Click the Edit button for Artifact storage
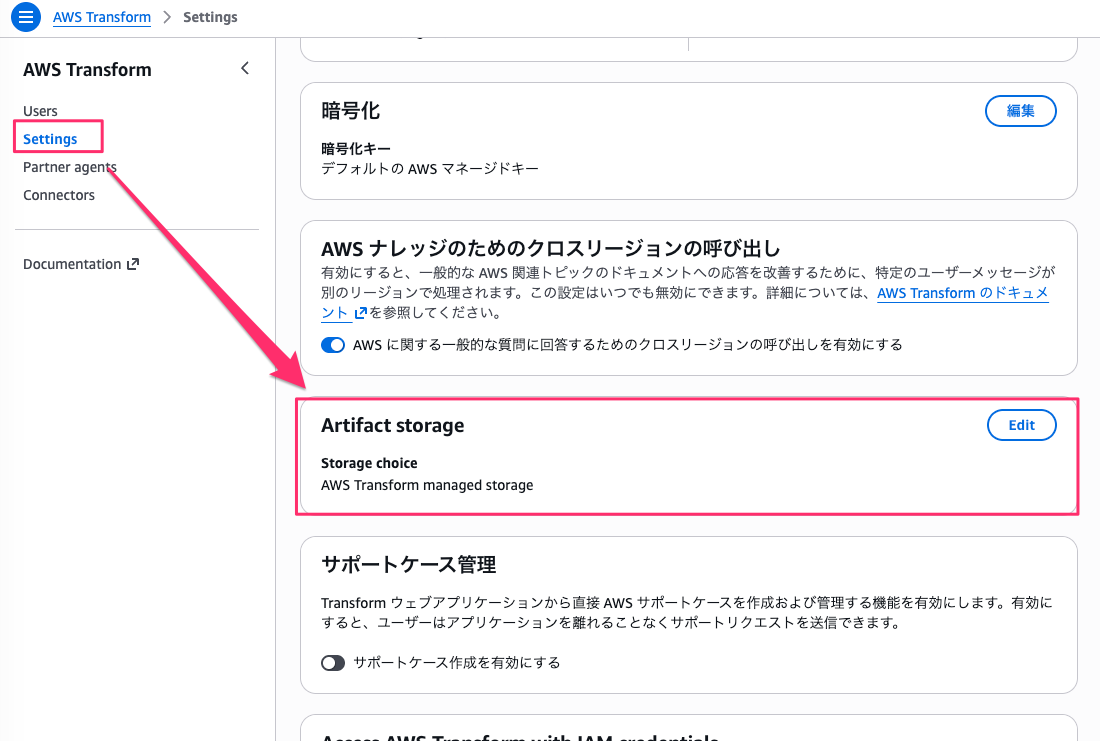The image size is (1100, 741). pyautogui.click(x=1021, y=425)
